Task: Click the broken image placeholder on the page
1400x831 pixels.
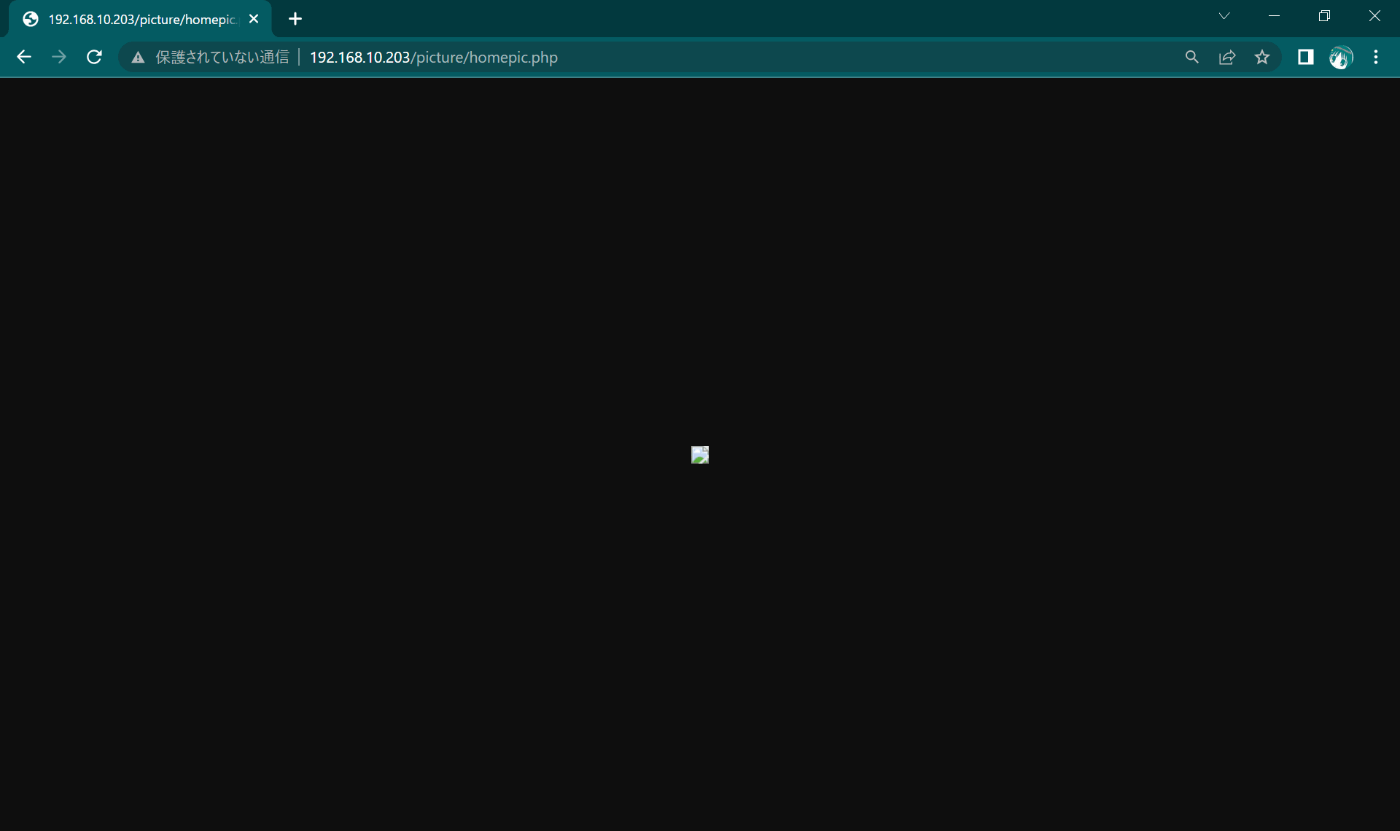Action: tap(700, 455)
